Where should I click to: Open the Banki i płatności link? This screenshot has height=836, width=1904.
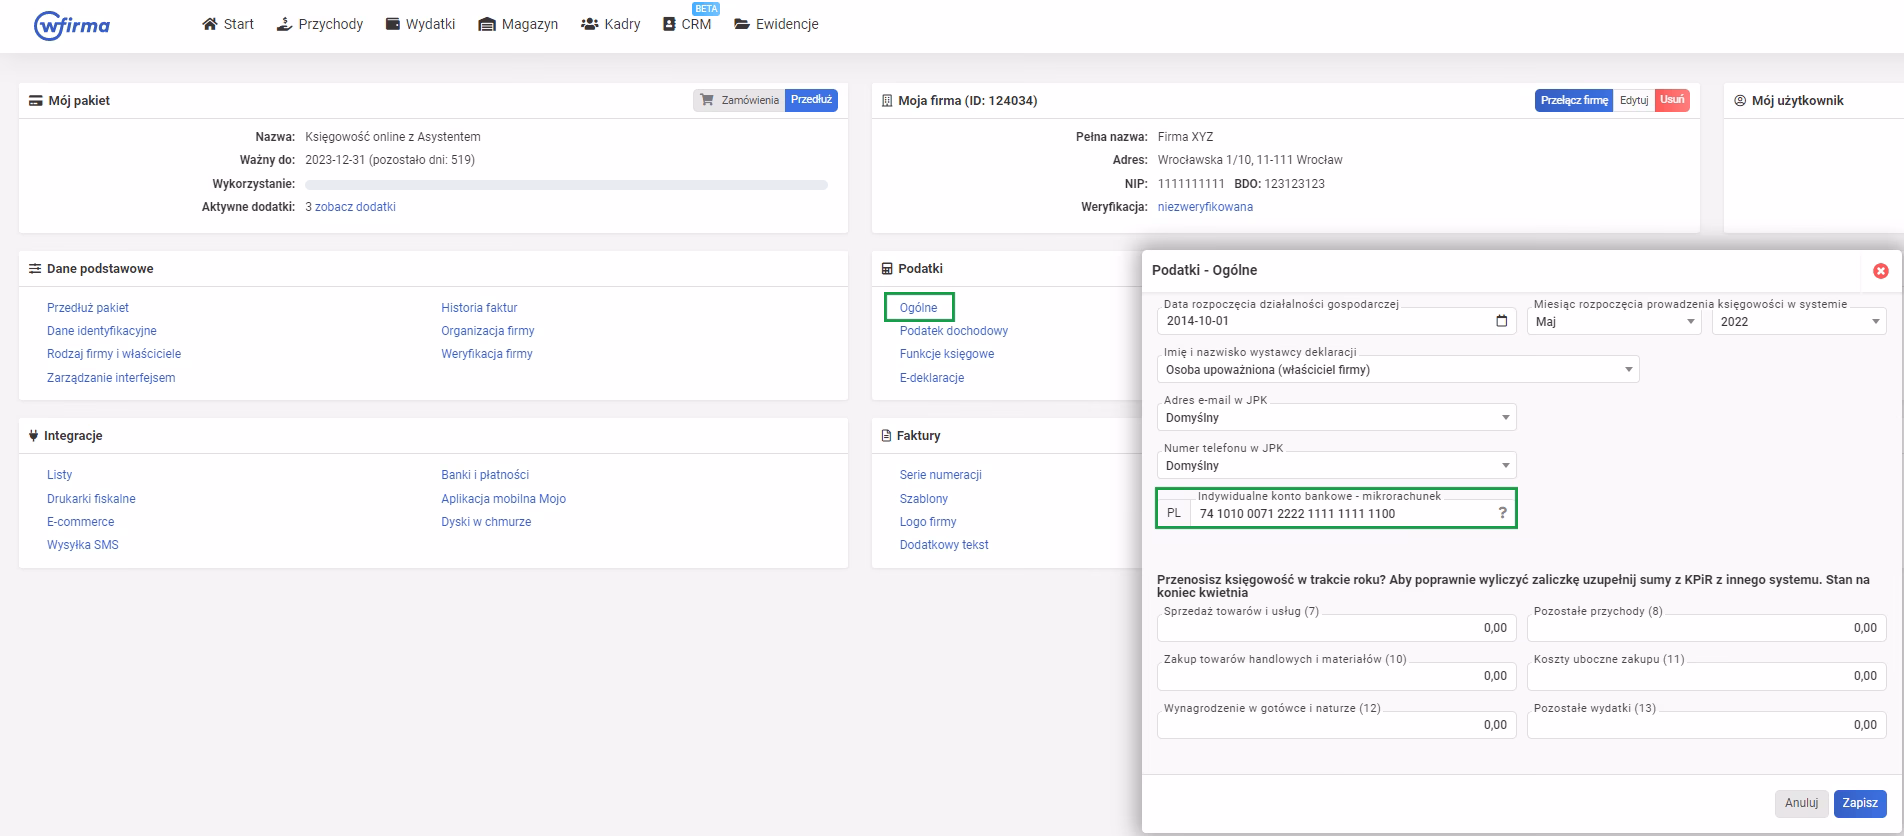coord(485,475)
